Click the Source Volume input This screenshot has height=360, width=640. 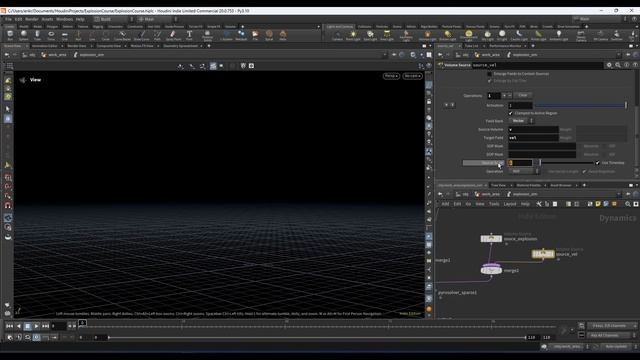[533, 129]
